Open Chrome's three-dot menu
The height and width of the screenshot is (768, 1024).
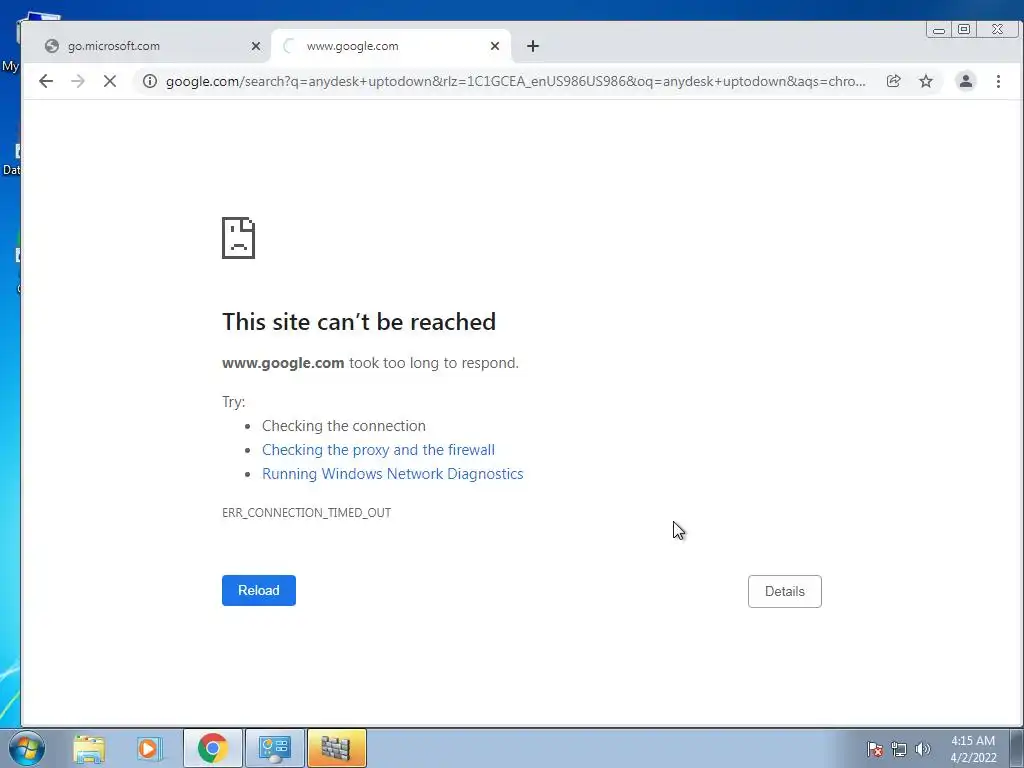point(998,81)
